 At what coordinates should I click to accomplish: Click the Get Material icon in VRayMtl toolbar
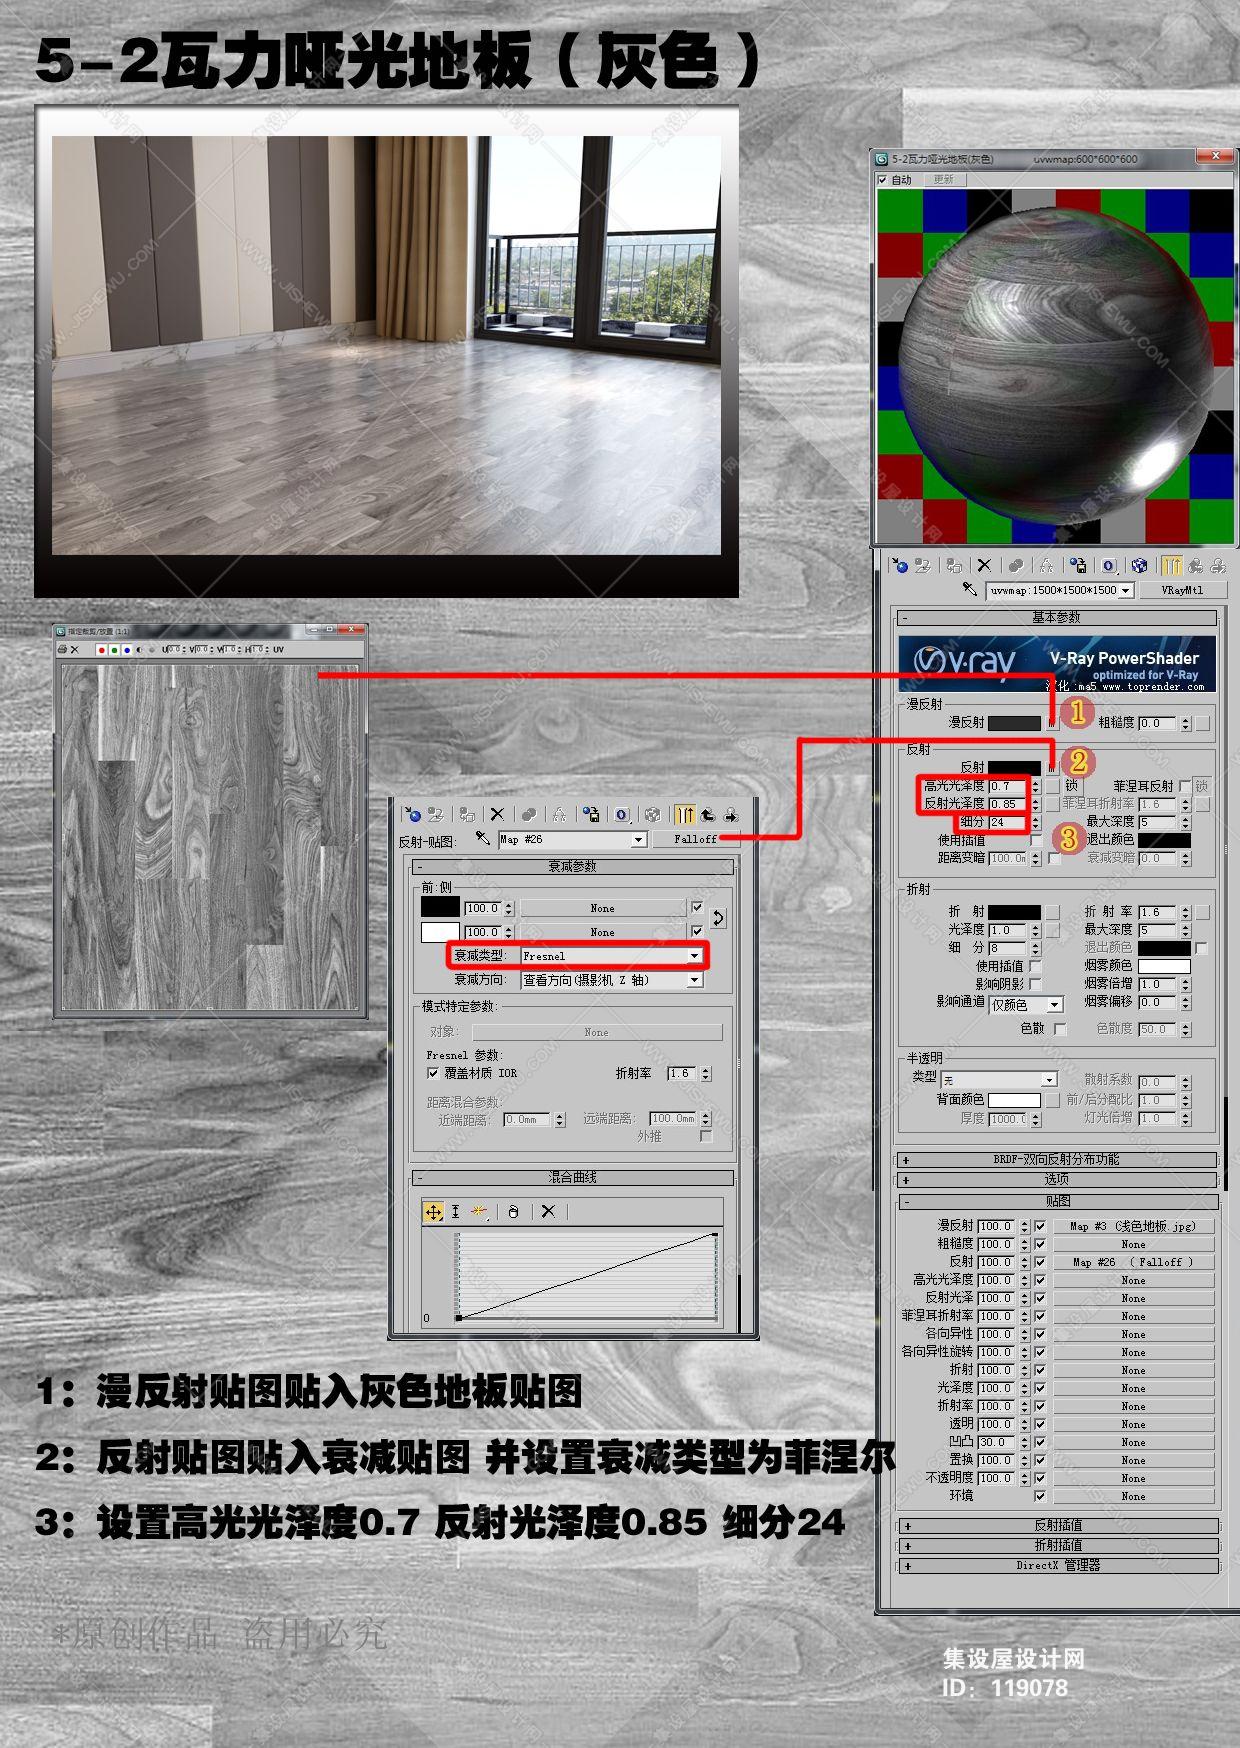tap(899, 566)
